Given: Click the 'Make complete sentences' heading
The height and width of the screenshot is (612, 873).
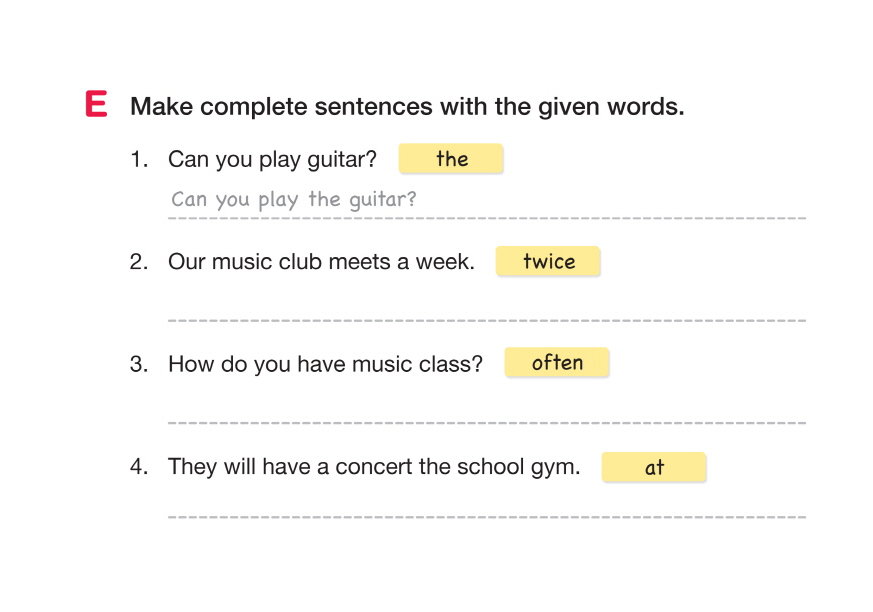Looking at the screenshot, I should 407,107.
